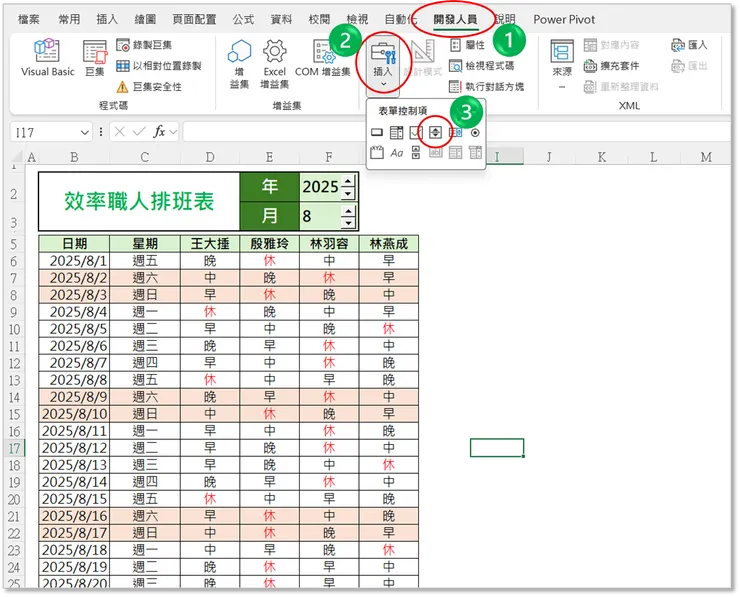740x597 pixels.
Task: Insert a form Label (Aa) control
Action: [396, 152]
